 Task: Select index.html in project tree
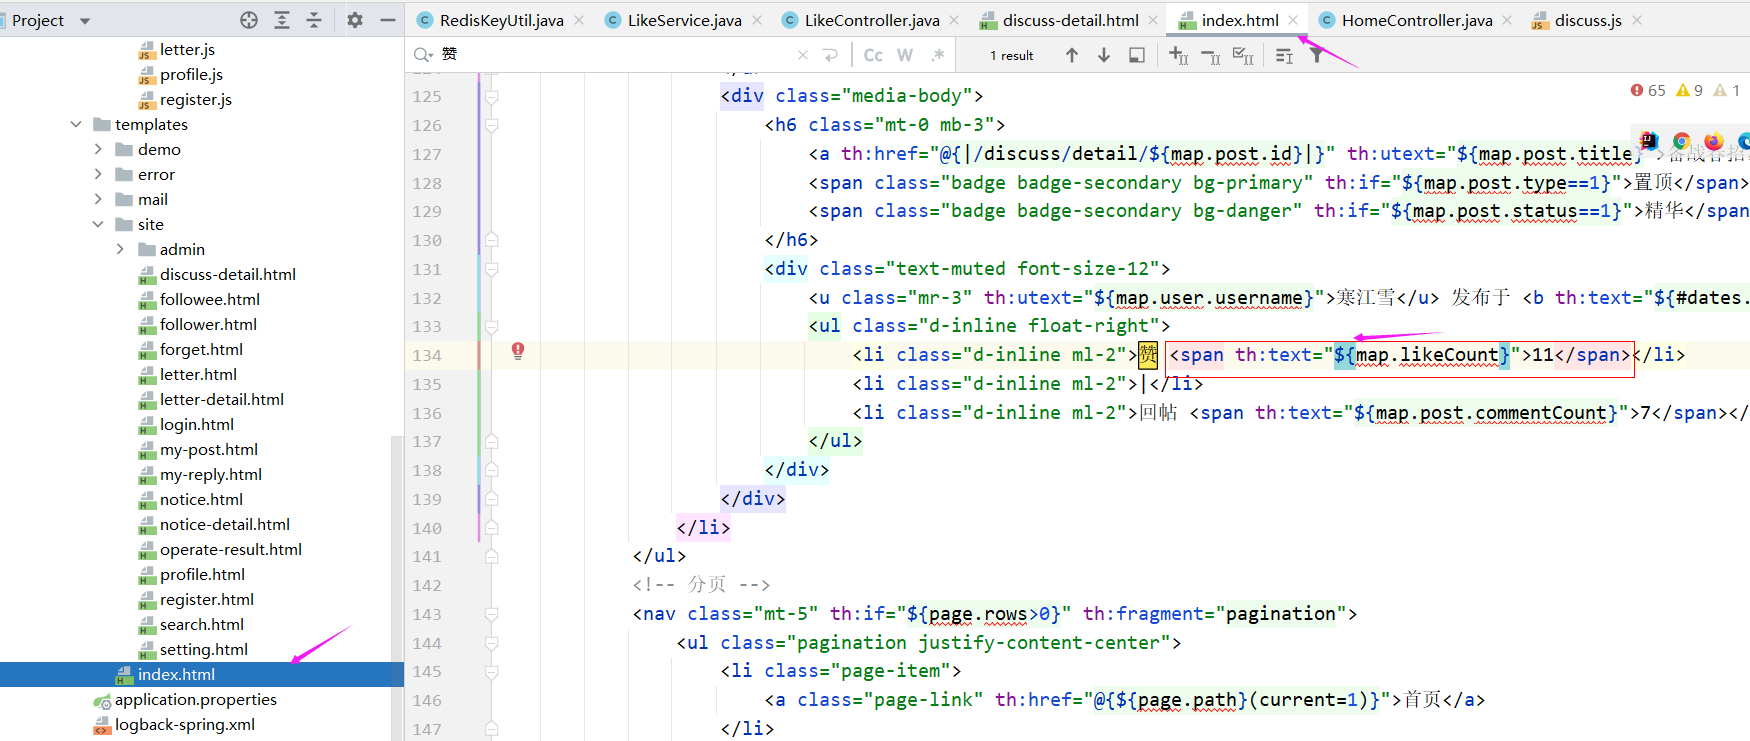tap(176, 674)
